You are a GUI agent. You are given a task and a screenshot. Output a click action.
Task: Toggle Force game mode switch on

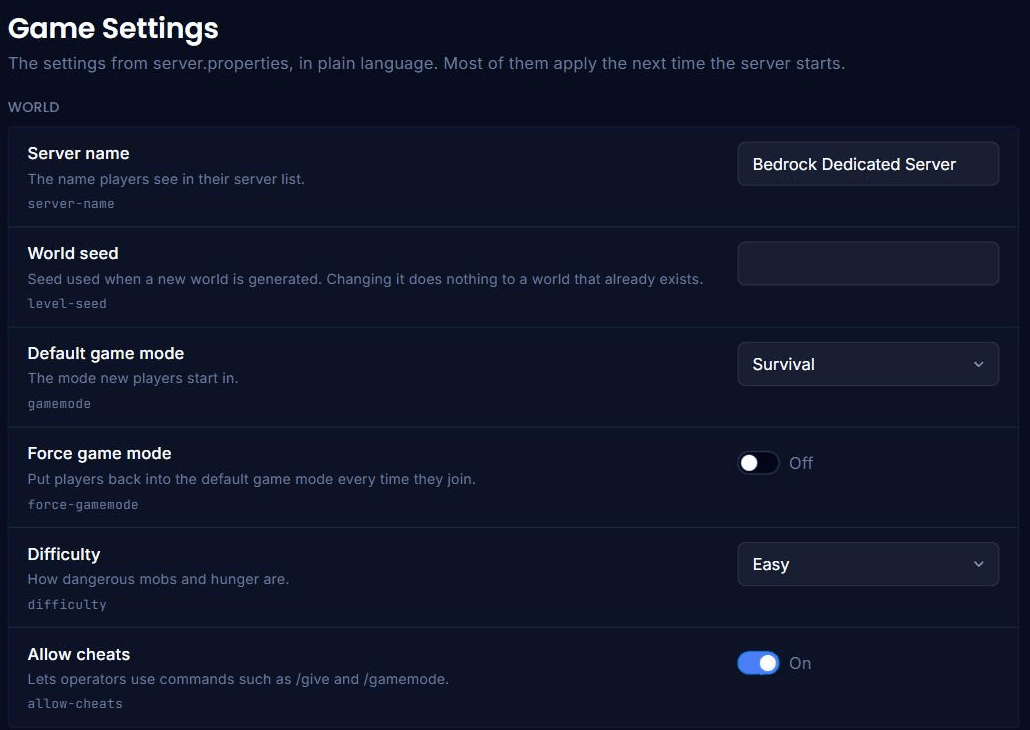[x=758, y=463]
